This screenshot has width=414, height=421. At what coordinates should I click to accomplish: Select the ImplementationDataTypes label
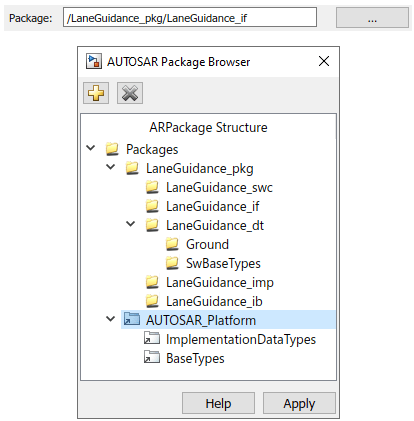241,339
